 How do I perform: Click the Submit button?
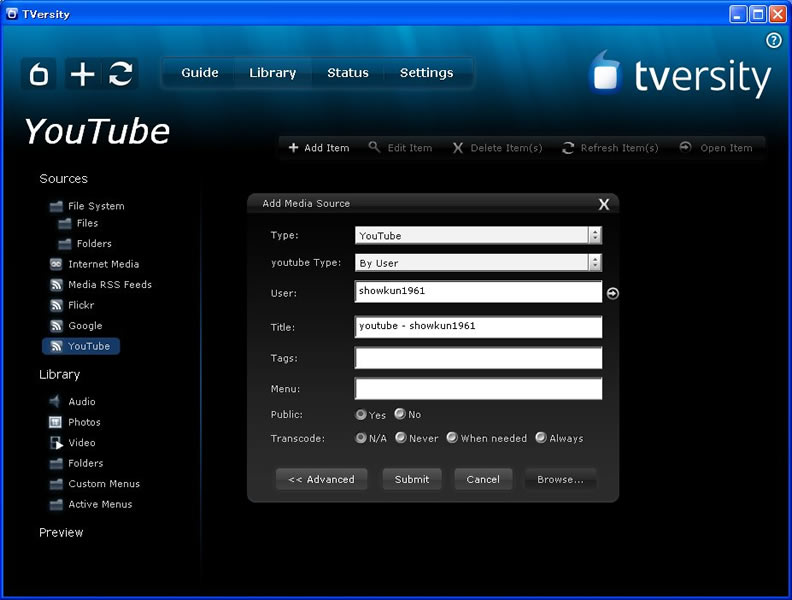(412, 479)
